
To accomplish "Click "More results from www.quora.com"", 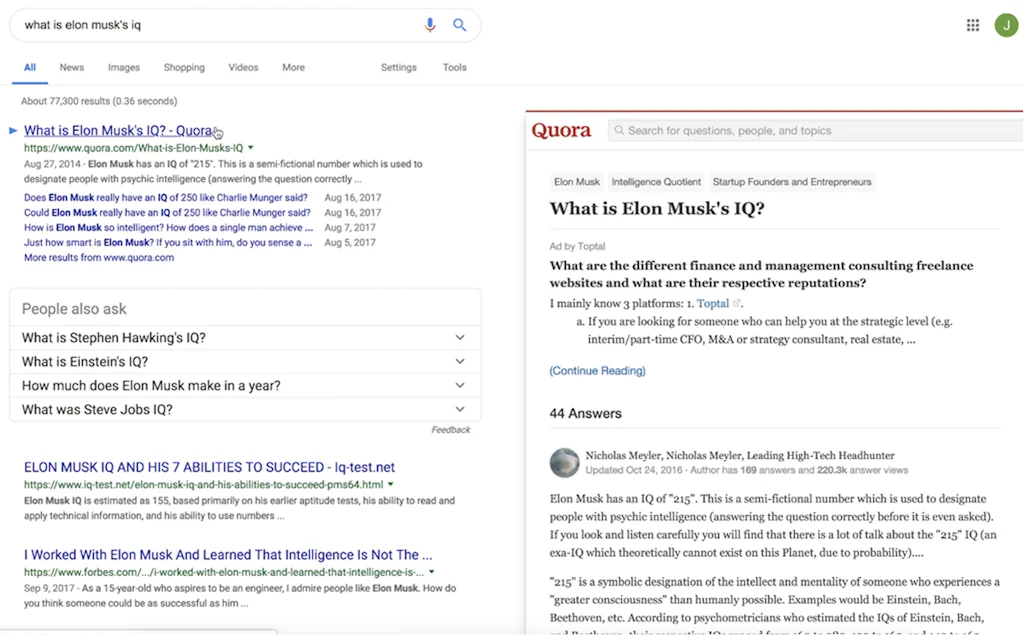I will pyautogui.click(x=99, y=257).
